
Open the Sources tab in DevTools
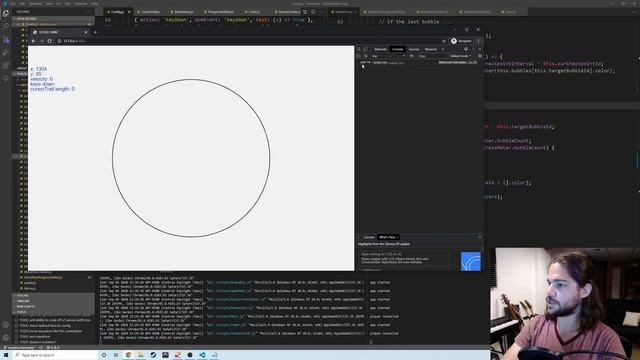(414, 49)
